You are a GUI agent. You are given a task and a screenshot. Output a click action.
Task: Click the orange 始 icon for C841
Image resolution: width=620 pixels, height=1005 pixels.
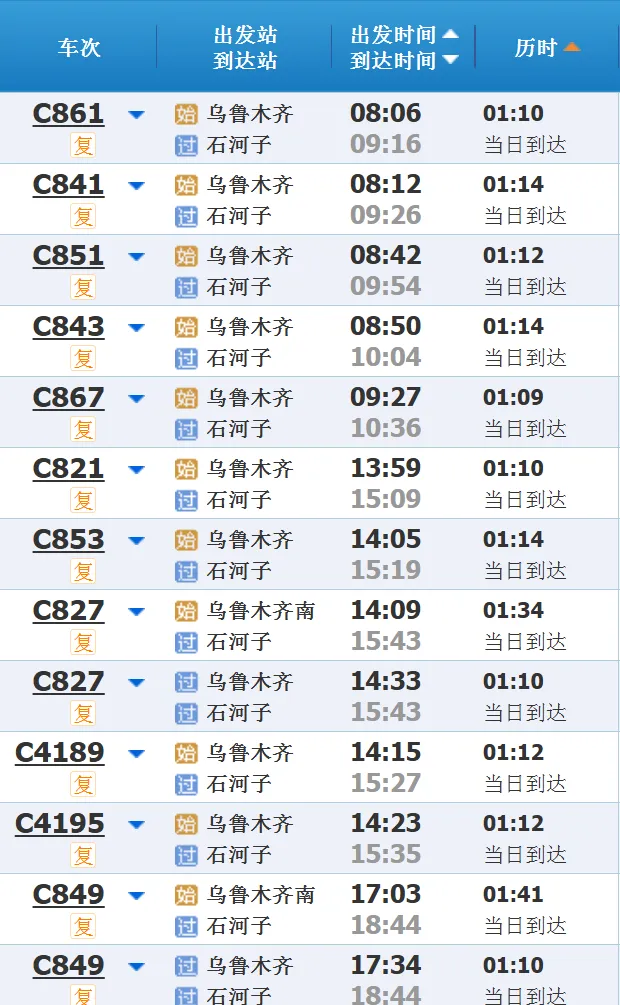pyautogui.click(x=186, y=185)
